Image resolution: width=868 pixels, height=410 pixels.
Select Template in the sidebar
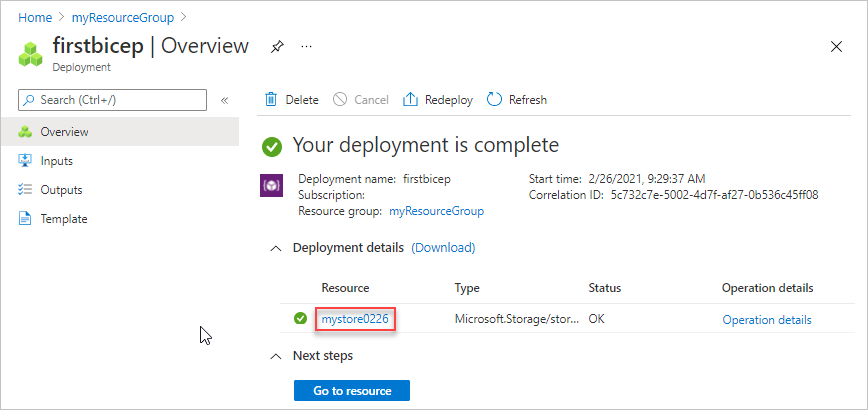click(64, 219)
